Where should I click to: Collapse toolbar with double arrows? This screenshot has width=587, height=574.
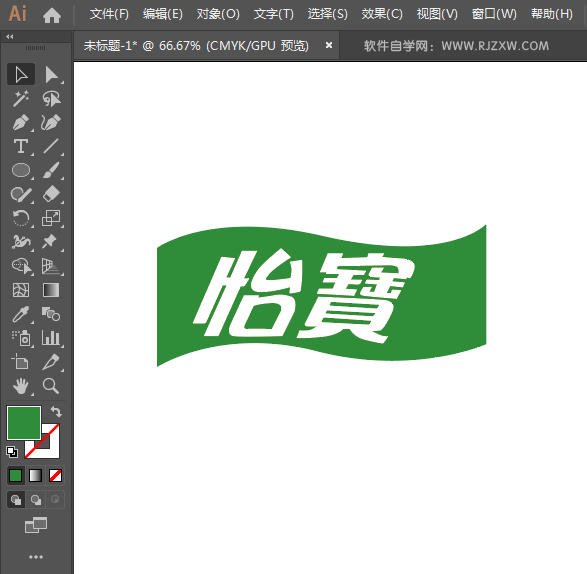(10, 36)
